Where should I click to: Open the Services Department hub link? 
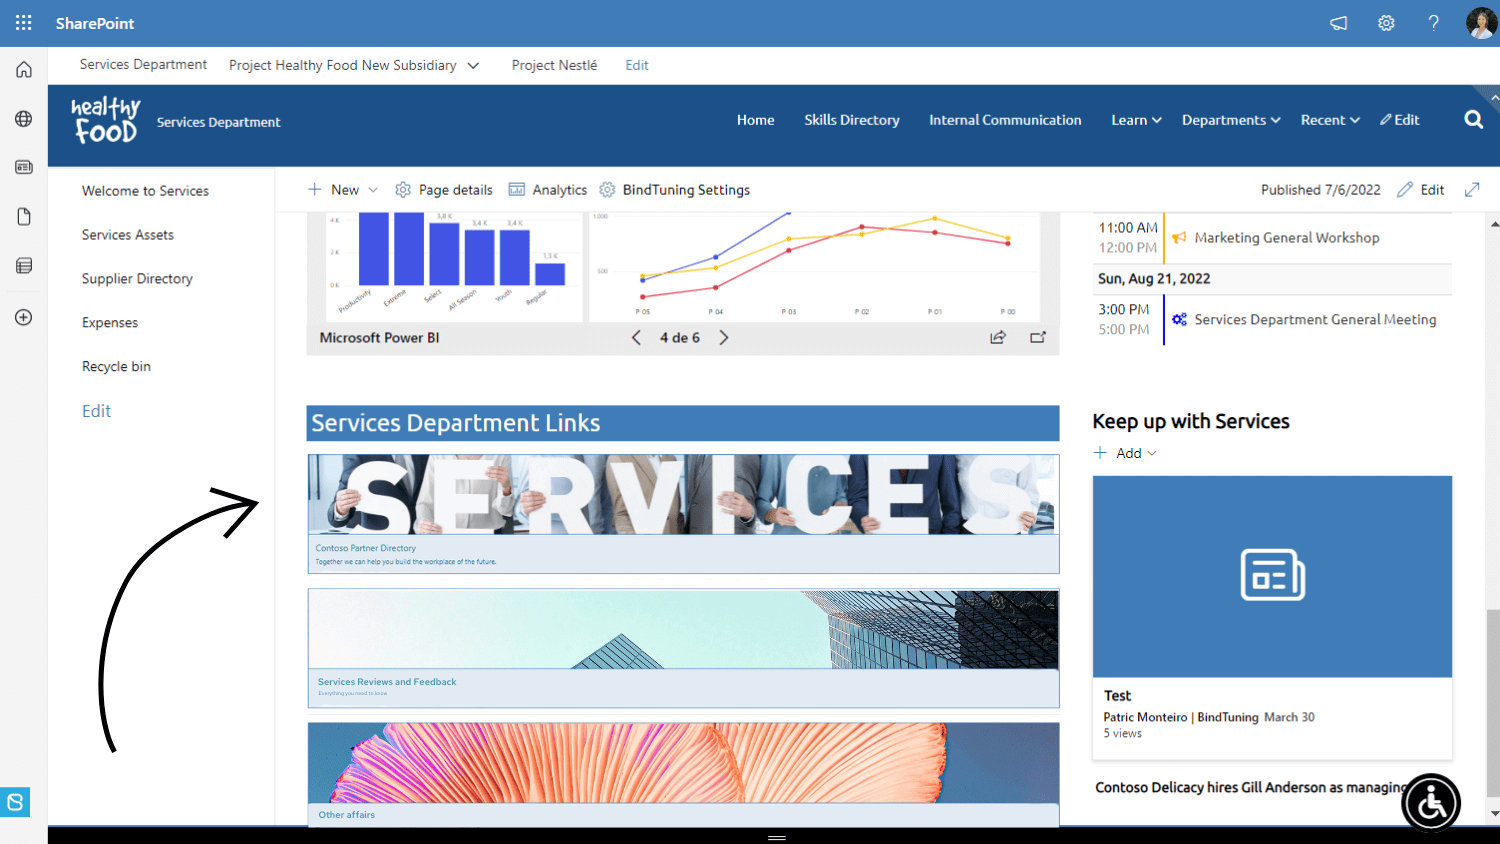(143, 64)
